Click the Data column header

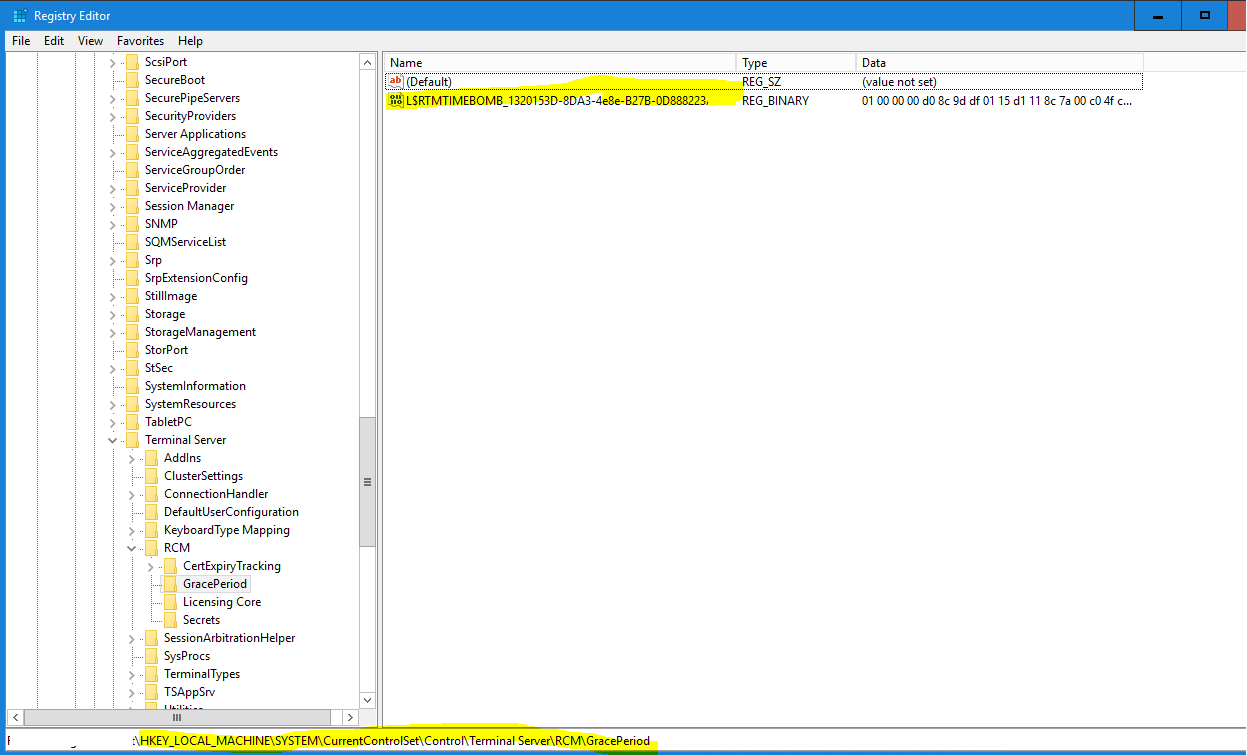[1000, 62]
